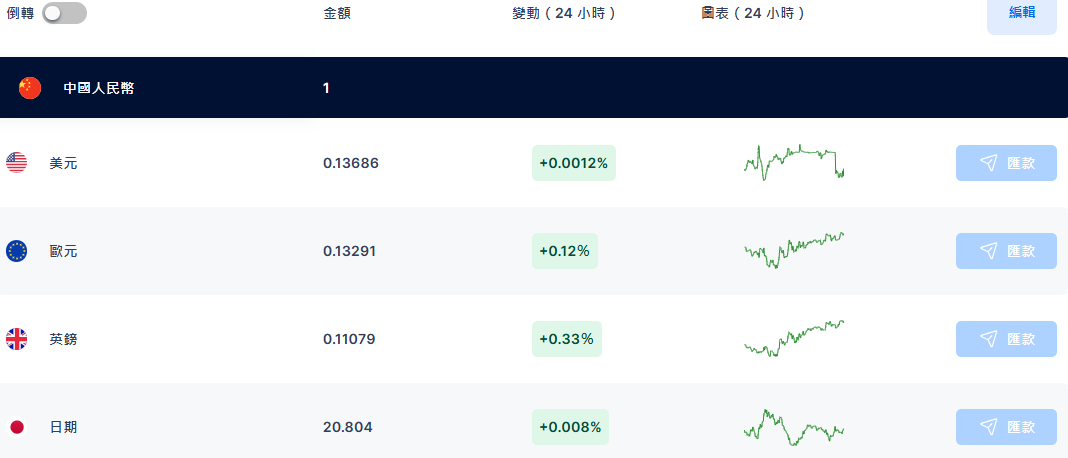Click the 中國人民幣 amount field showing 1
Screen dimensions: 1068x458
tap(326, 88)
